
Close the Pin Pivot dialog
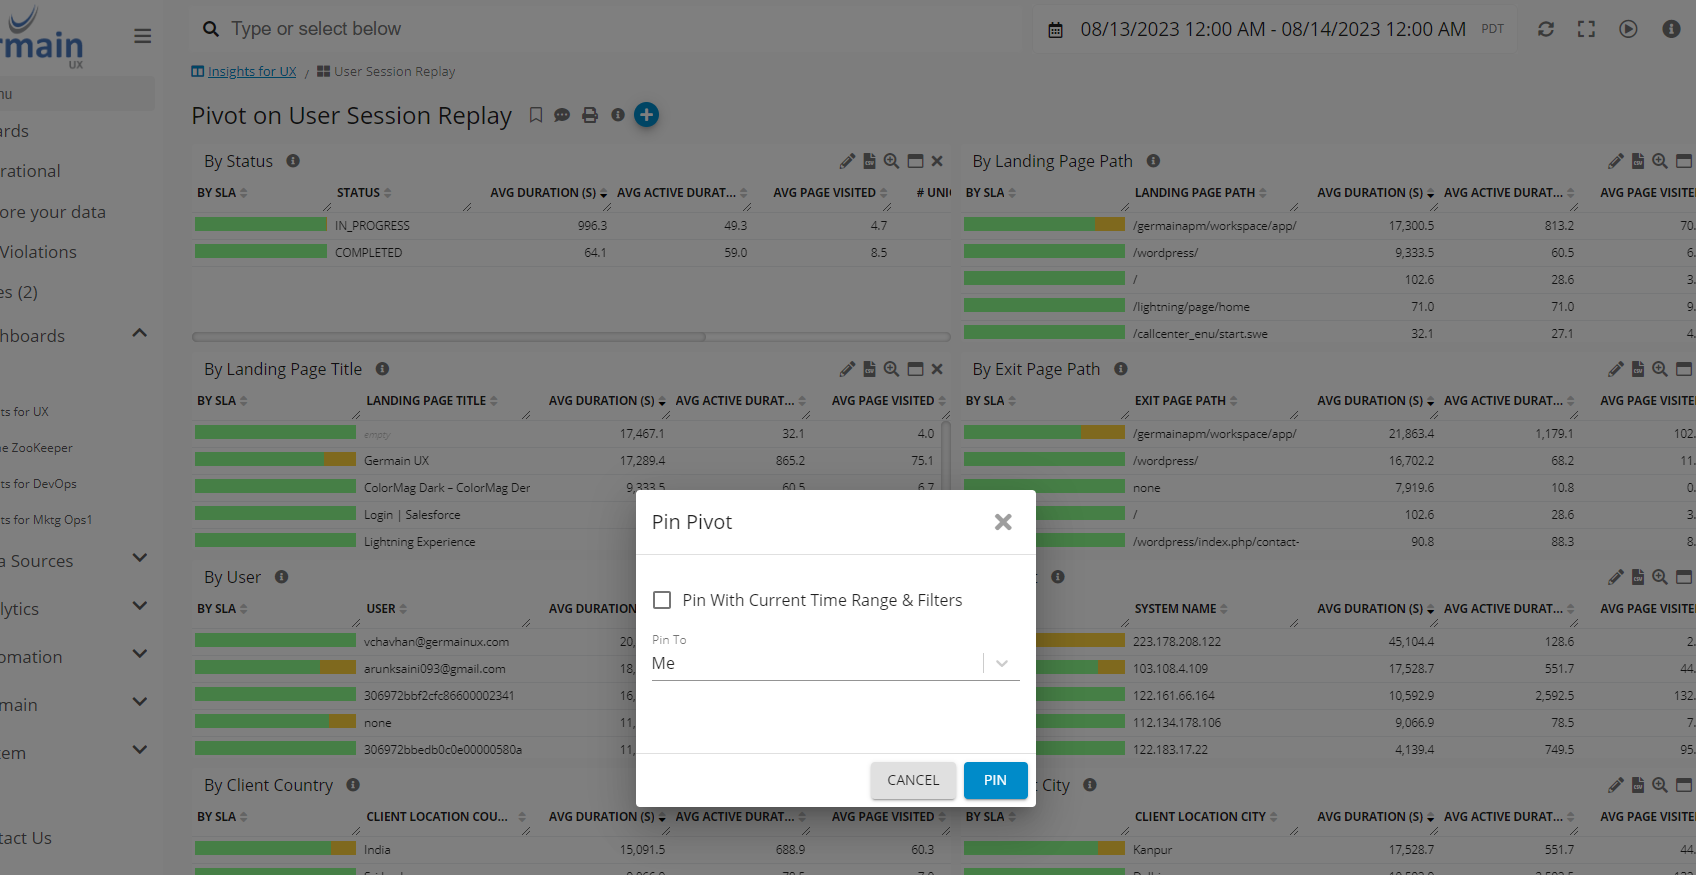click(1003, 522)
